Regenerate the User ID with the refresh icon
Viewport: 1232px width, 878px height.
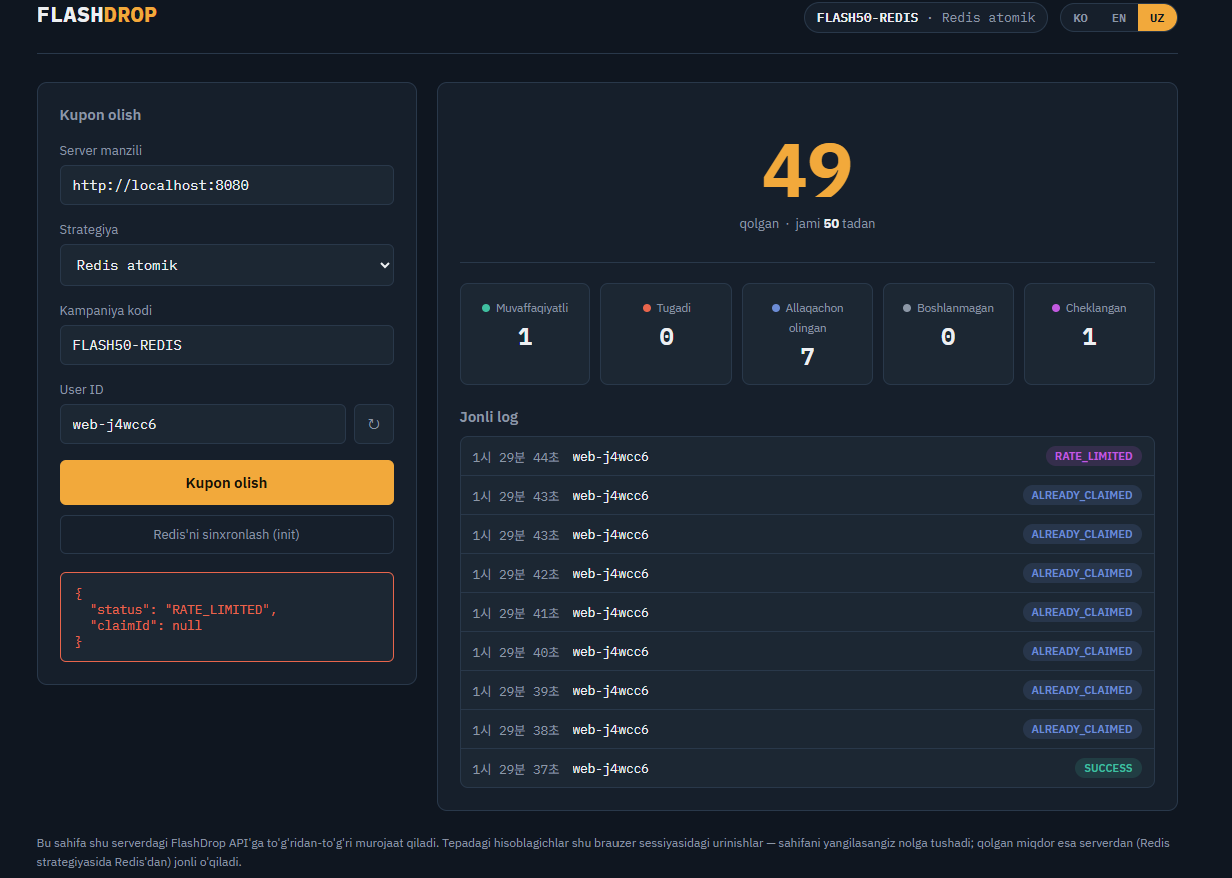374,424
